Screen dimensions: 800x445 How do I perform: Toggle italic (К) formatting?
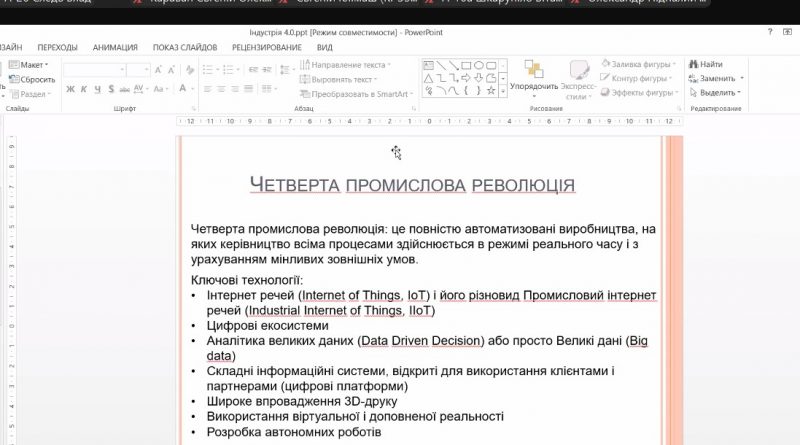[84, 89]
